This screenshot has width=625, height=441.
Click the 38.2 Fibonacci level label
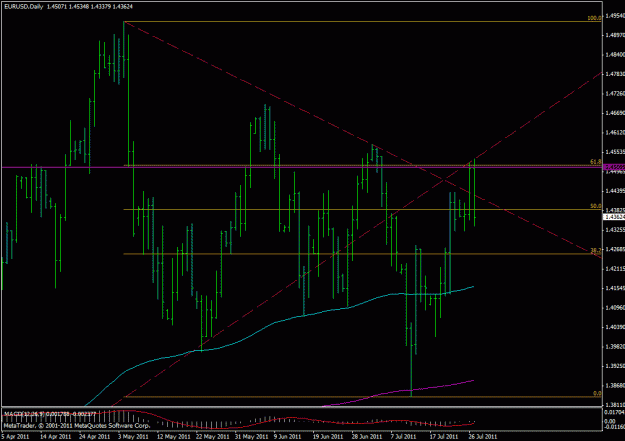pos(596,250)
